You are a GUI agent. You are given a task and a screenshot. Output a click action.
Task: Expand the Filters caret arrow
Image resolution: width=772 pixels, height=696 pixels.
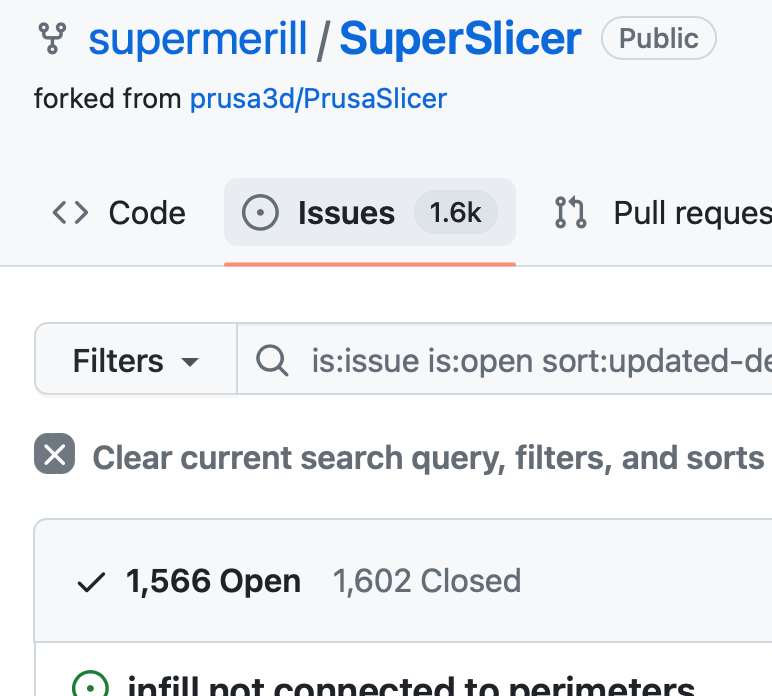(x=190, y=362)
